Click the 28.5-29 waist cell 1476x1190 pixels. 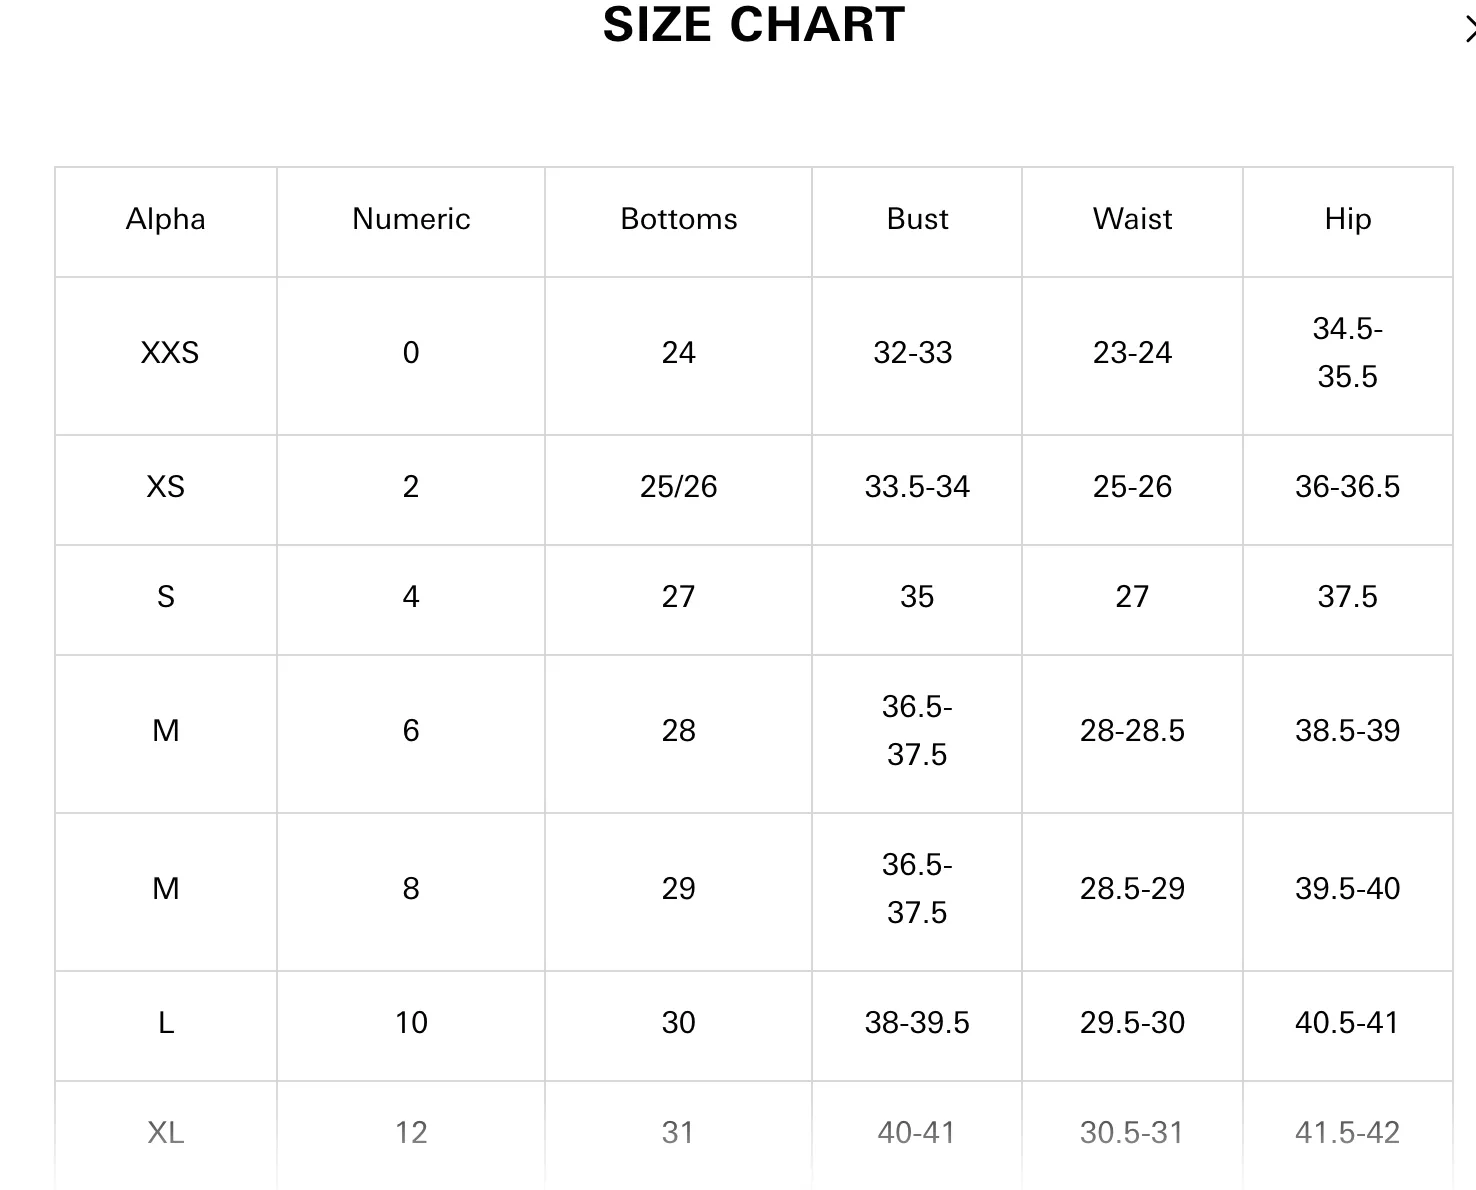click(x=1132, y=889)
